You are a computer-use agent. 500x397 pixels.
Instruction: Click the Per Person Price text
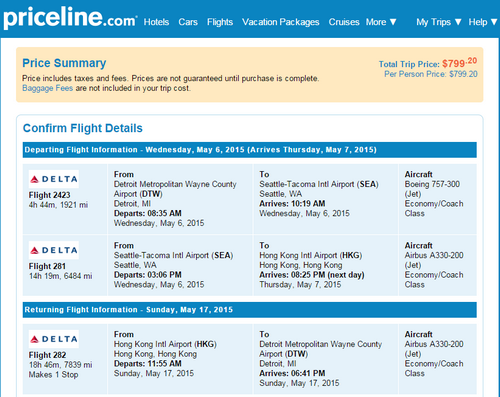coord(431,74)
